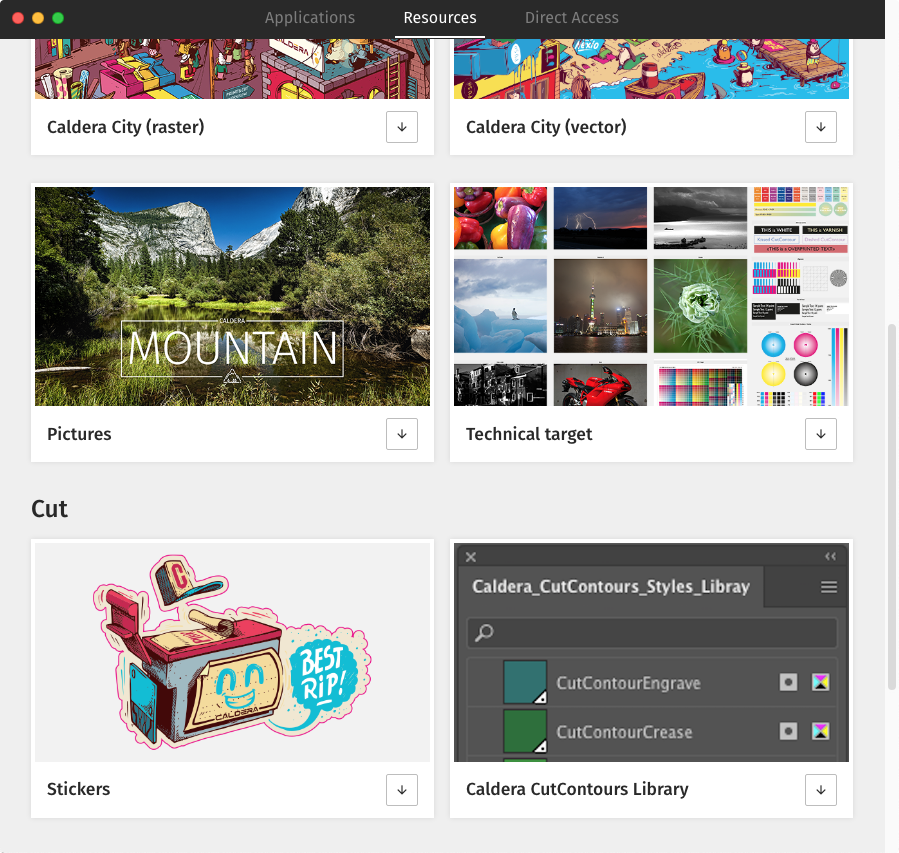Open the CutContours Styles Library preview thumbnail
This screenshot has height=853, width=899.
click(x=651, y=652)
